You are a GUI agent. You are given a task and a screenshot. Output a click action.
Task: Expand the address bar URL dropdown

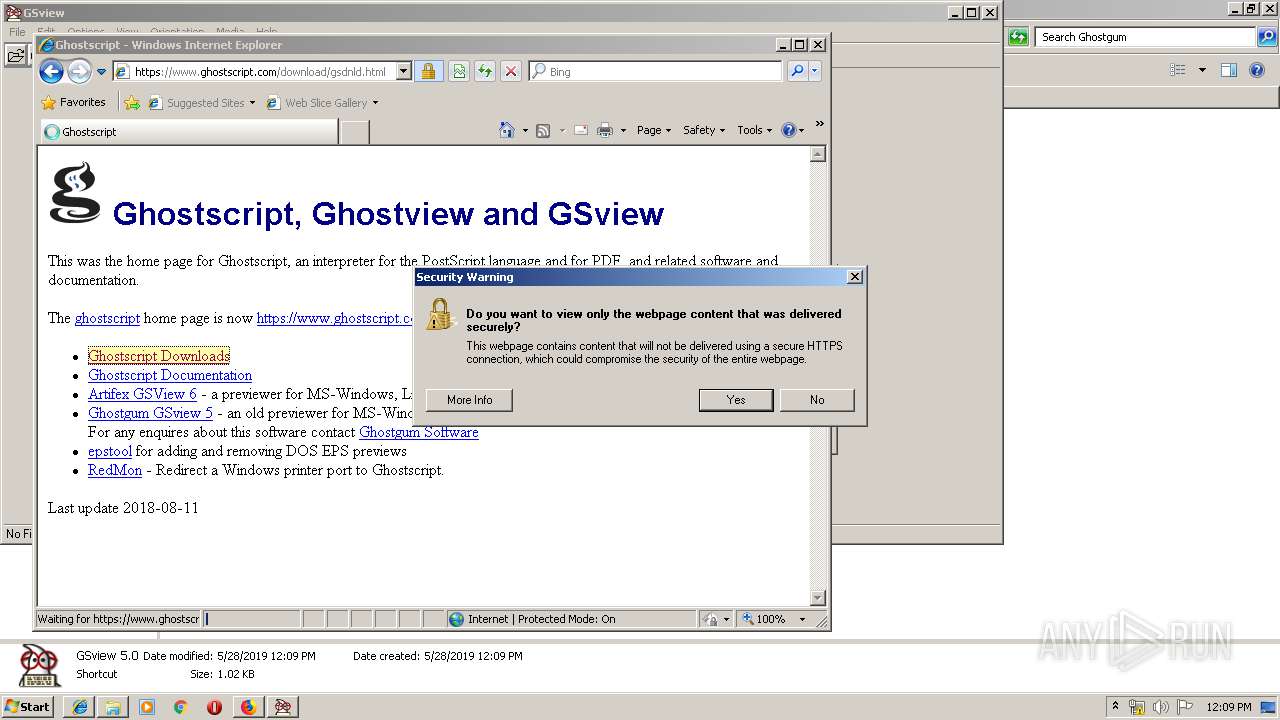403,72
